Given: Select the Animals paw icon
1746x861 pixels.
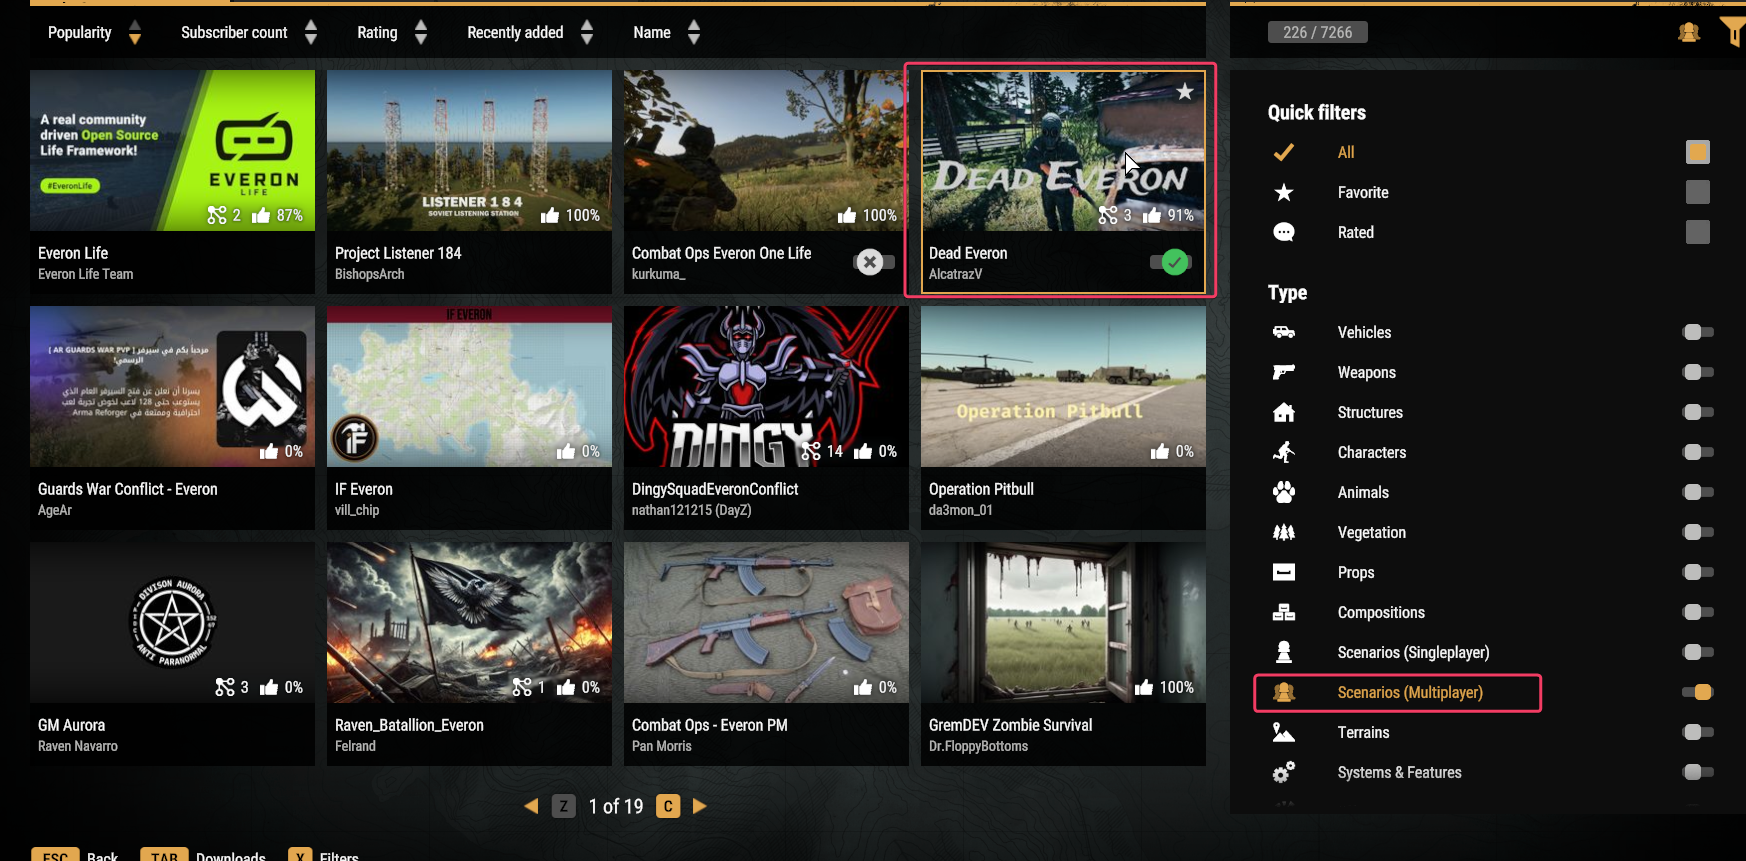Looking at the screenshot, I should coord(1284,492).
